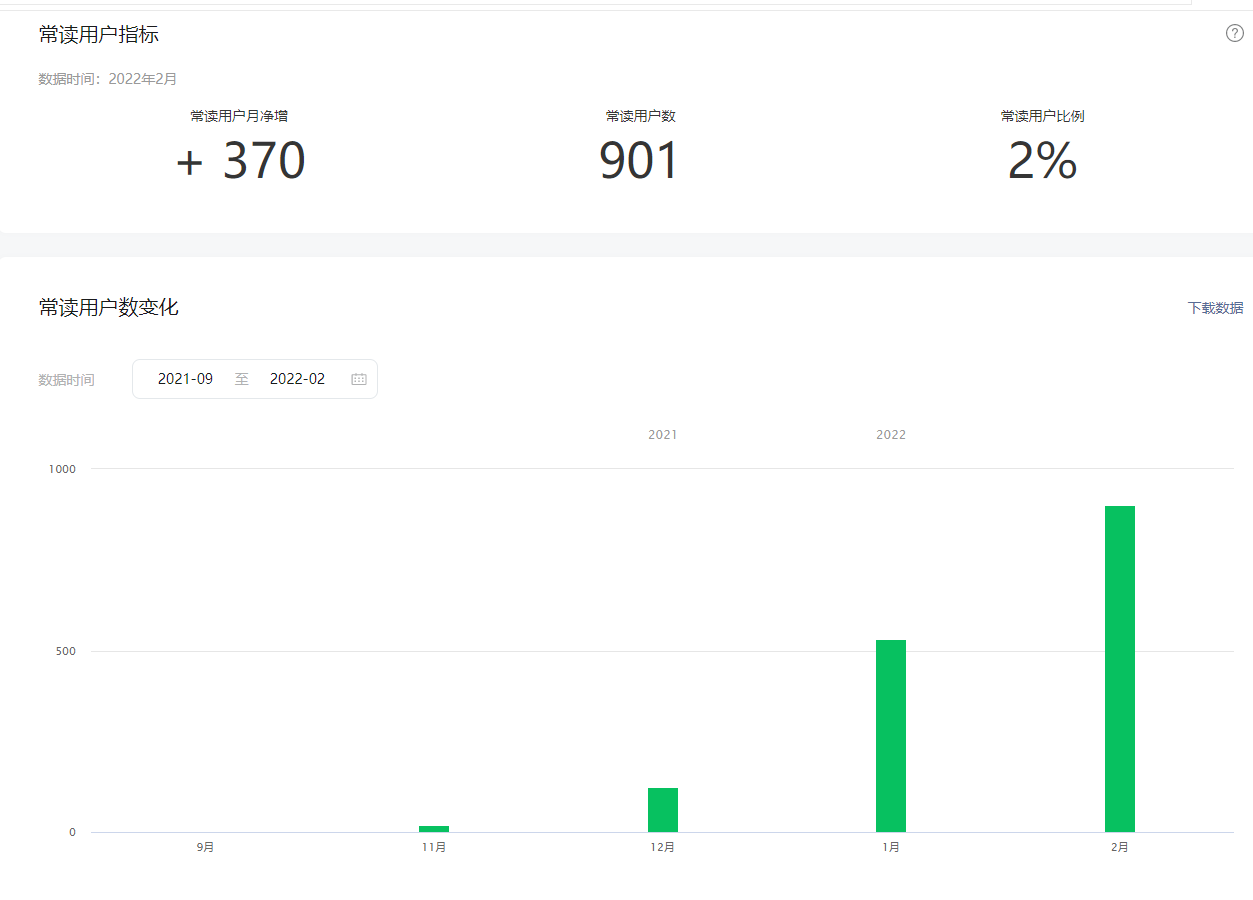The height and width of the screenshot is (900, 1253).
Task: Click the 1月 green bar in chart
Action: (891, 736)
